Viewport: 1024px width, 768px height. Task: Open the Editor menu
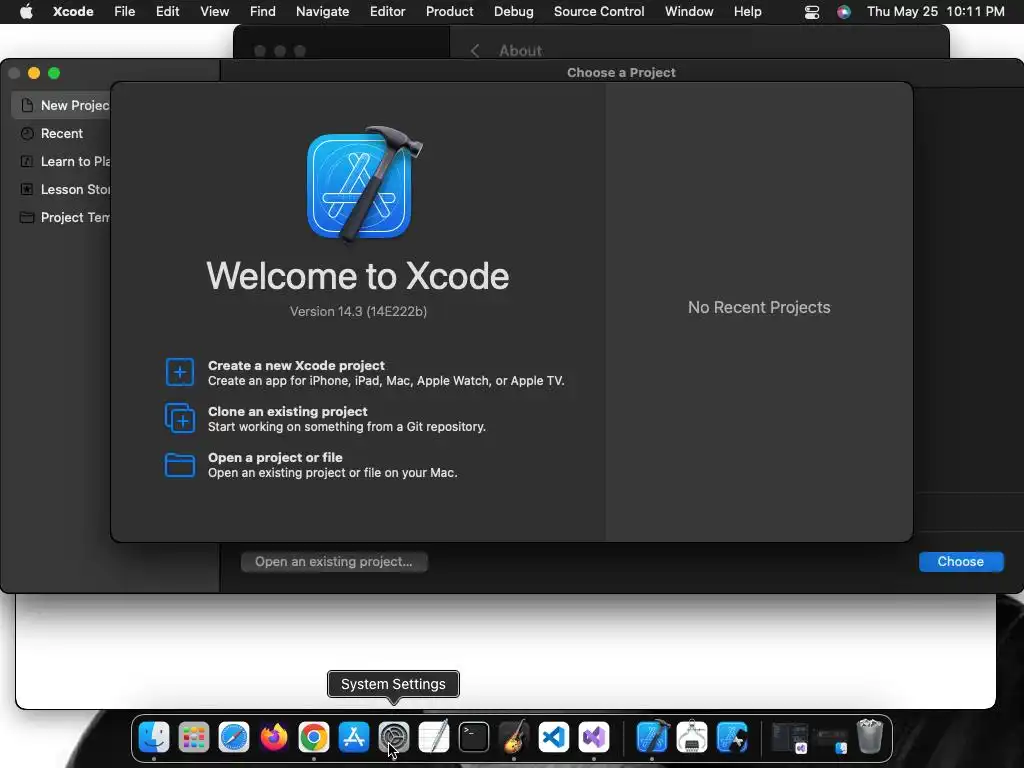pos(387,11)
